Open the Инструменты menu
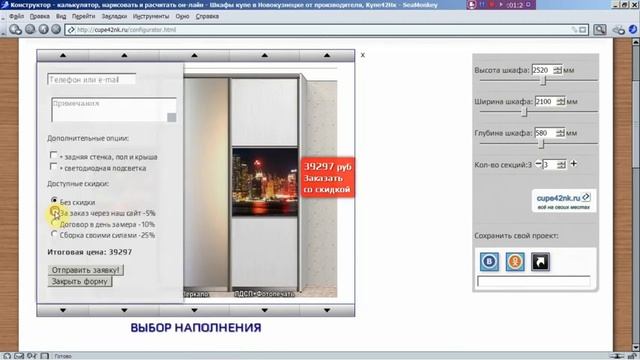Image resolution: width=640 pixels, height=360 pixels. (x=151, y=16)
